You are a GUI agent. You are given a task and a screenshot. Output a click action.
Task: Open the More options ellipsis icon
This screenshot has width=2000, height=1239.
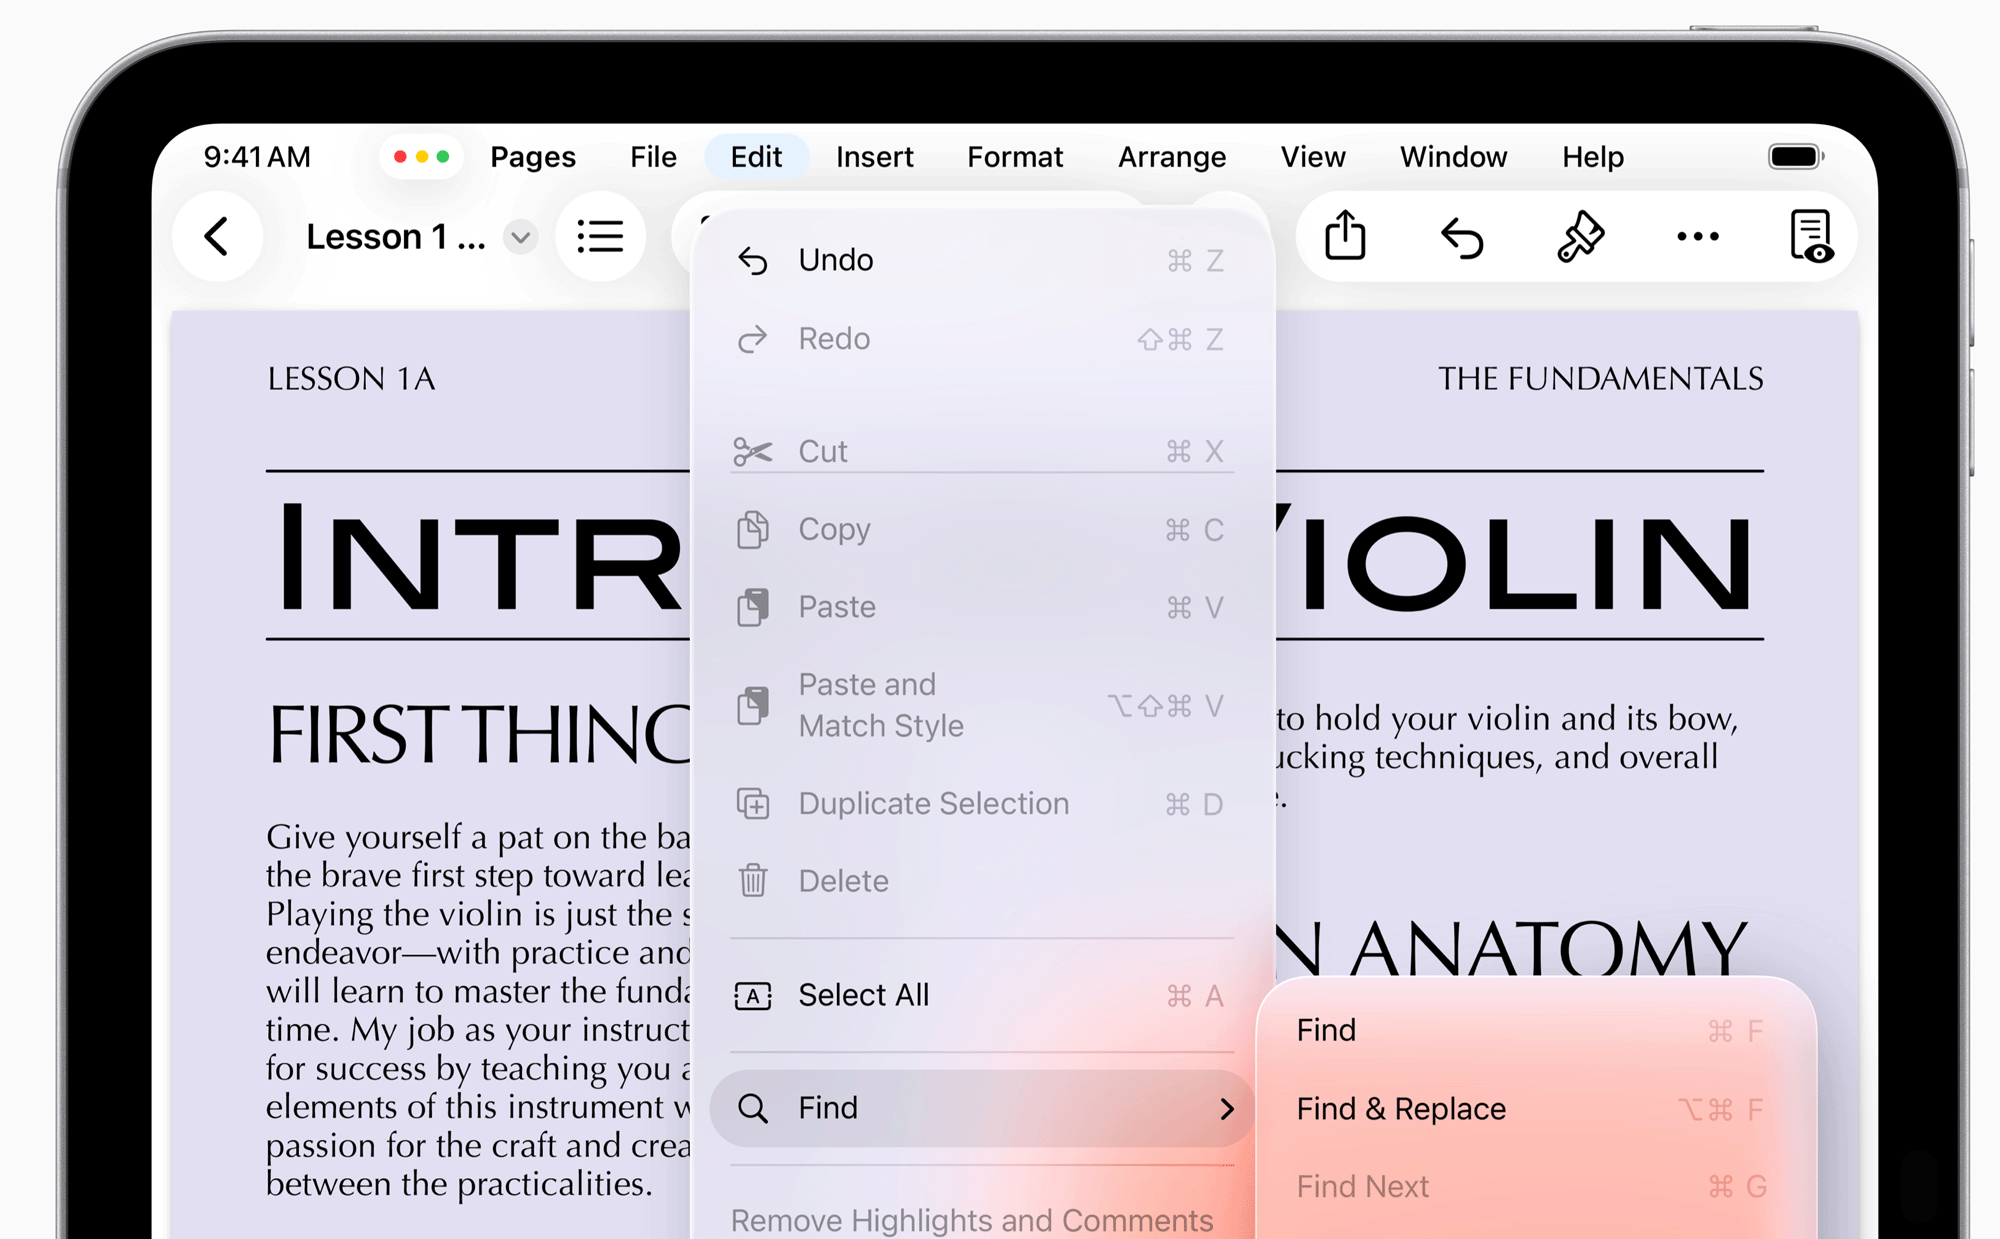click(x=1697, y=237)
